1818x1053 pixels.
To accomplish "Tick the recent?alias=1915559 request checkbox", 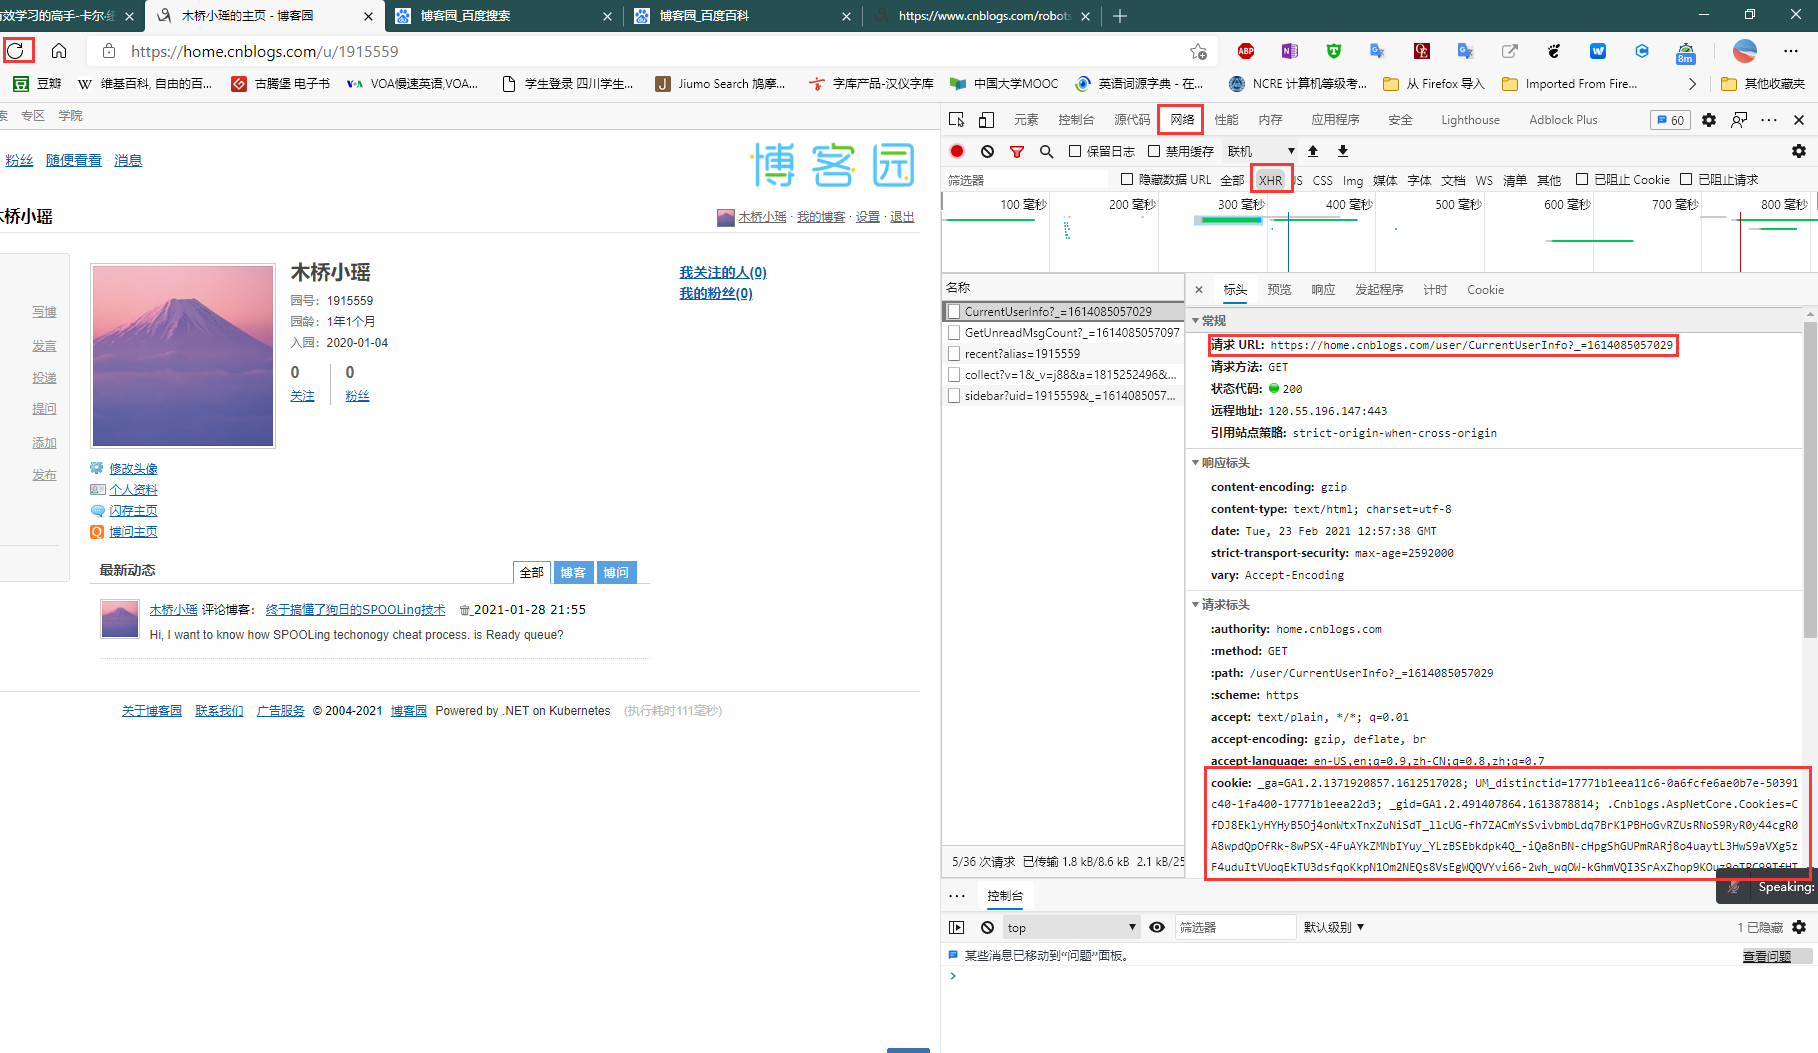I will [954, 354].
